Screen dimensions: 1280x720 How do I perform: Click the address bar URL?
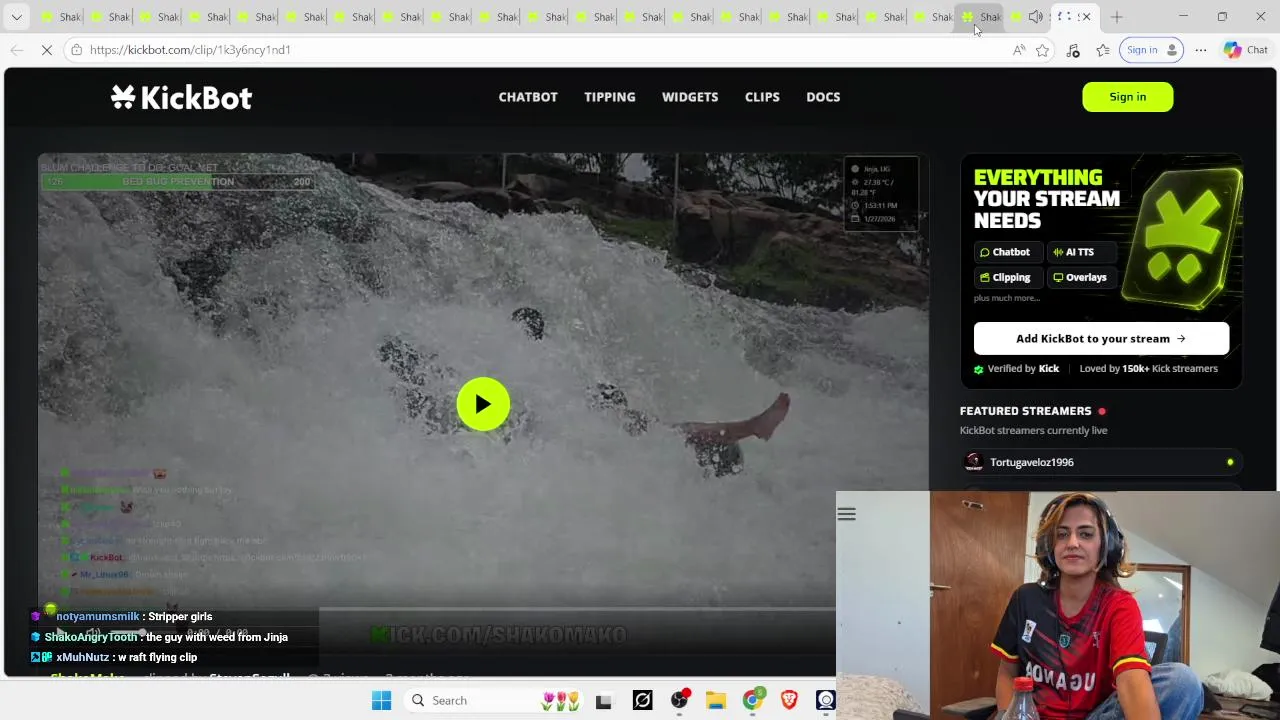[190, 50]
